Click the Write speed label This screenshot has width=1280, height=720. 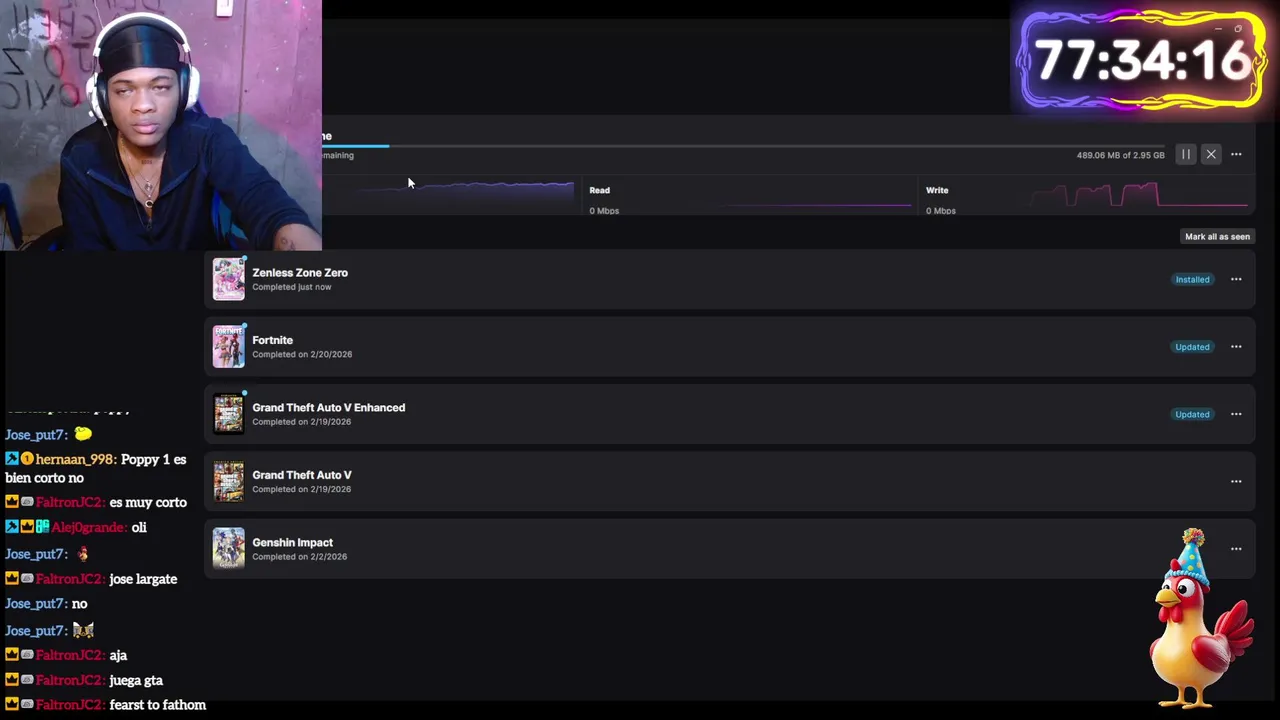937,190
